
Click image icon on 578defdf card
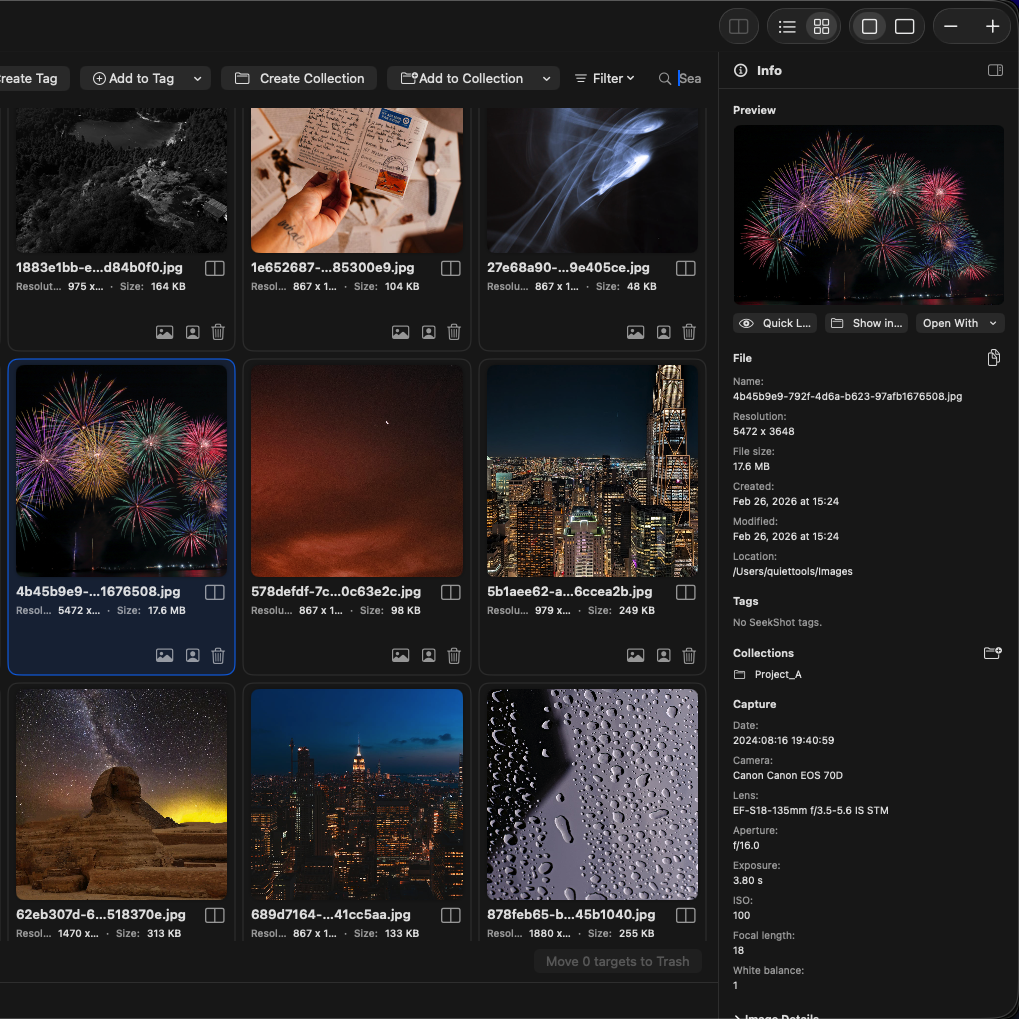click(x=400, y=655)
